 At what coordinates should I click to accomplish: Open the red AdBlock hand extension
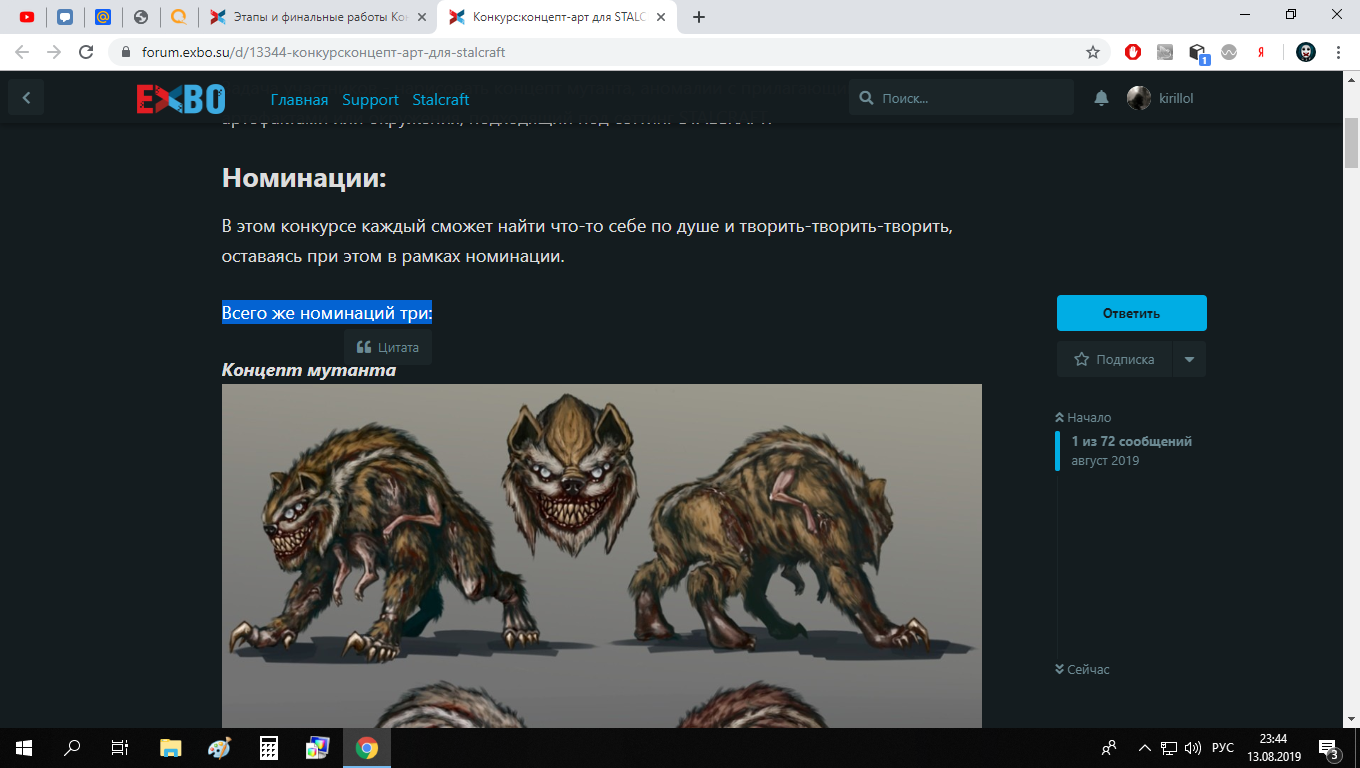coord(1133,52)
